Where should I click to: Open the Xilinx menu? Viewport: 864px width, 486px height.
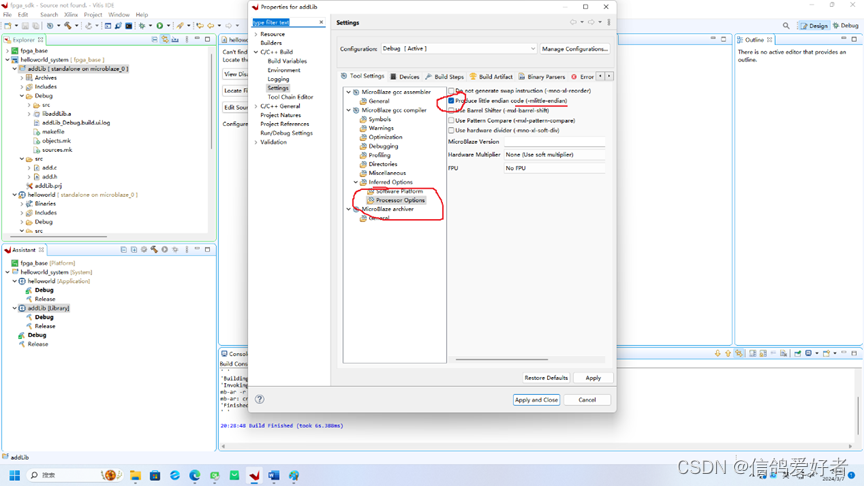pos(71,14)
